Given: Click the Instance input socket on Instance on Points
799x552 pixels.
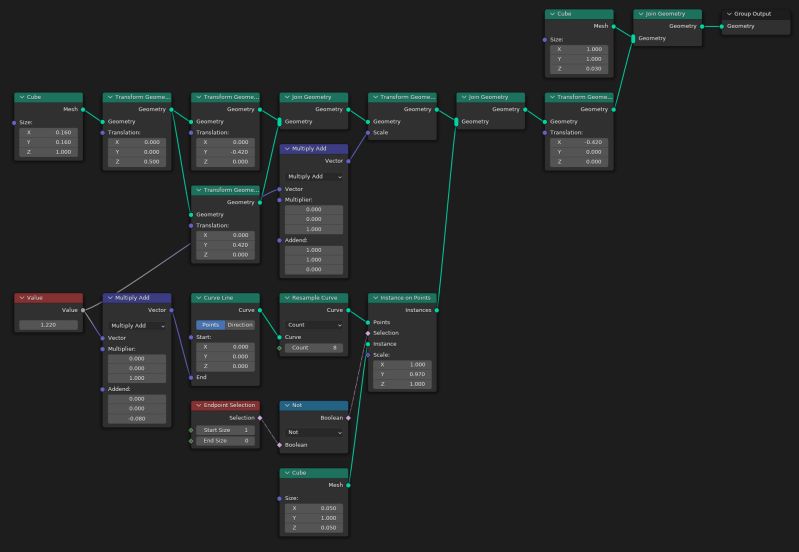Looking at the screenshot, I should pyautogui.click(x=368, y=344).
